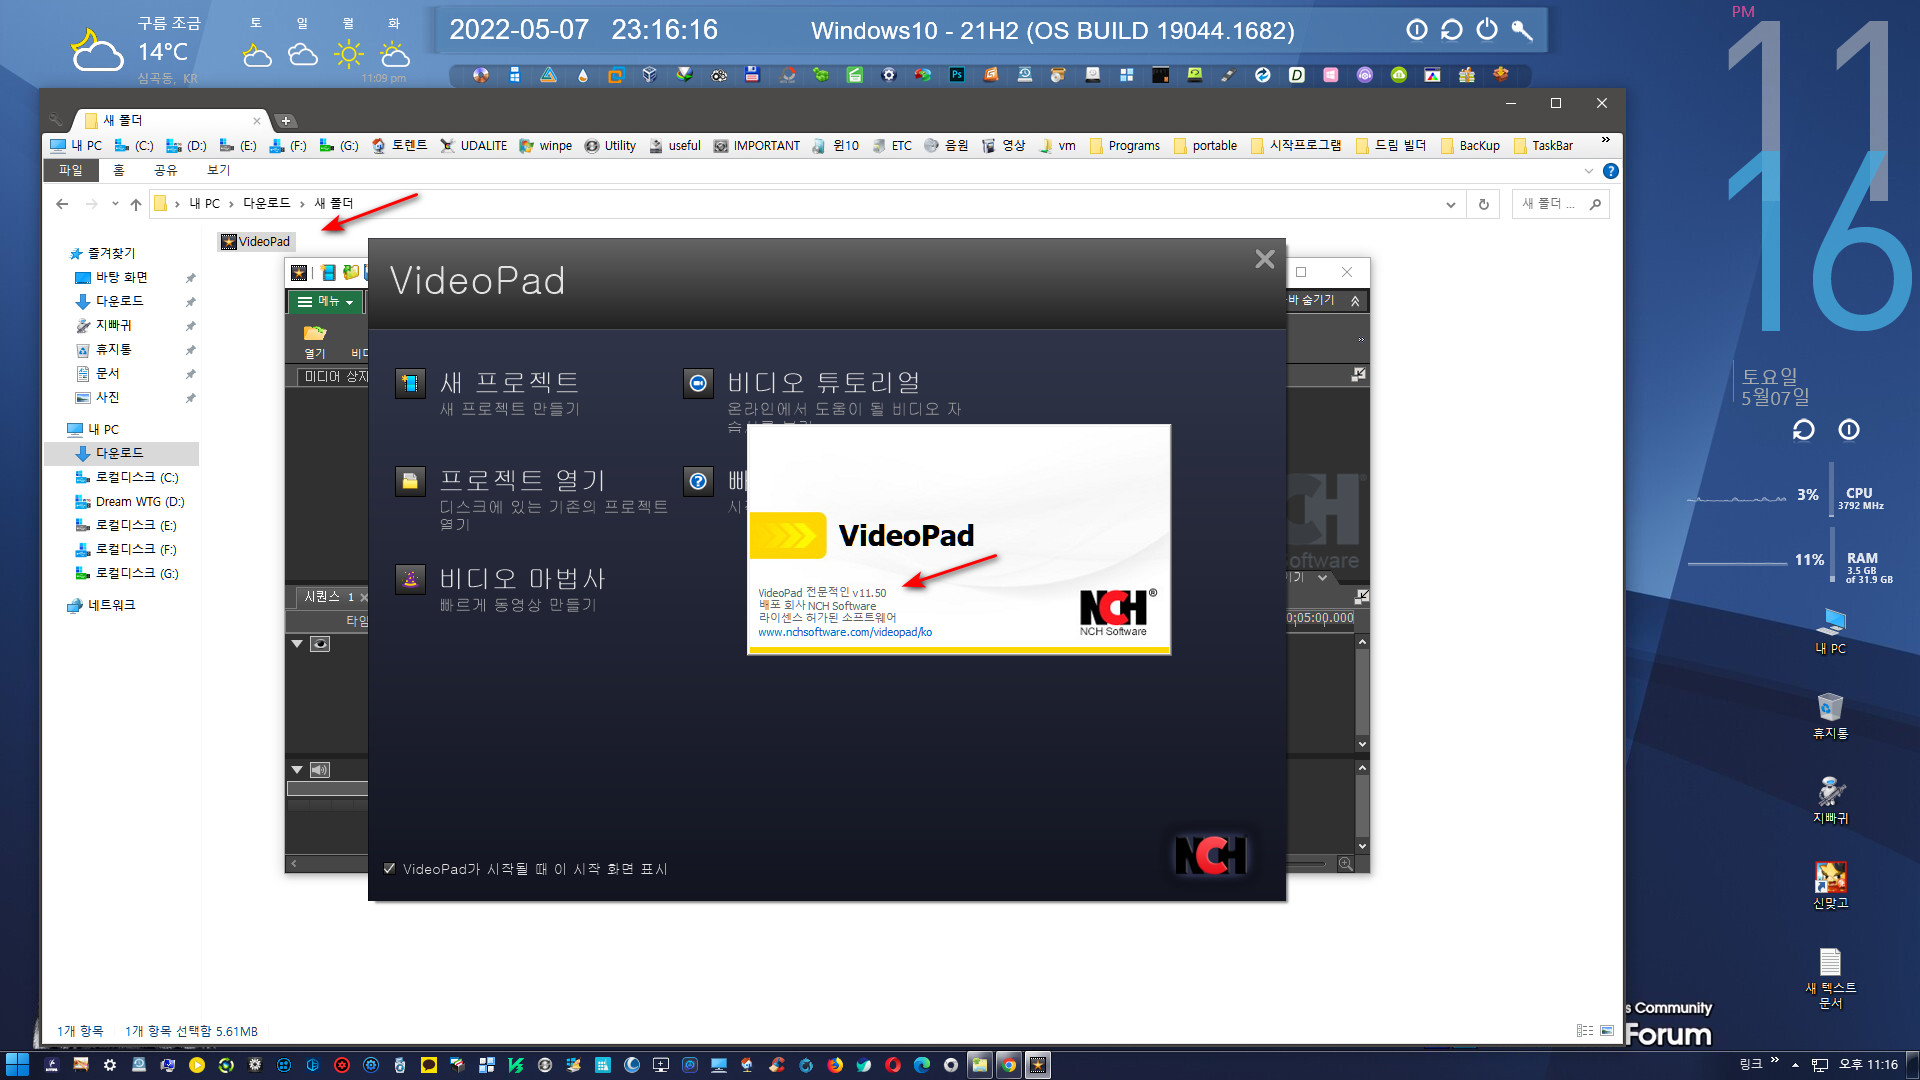The image size is (1920, 1080).
Task: Expand the address bar history dropdown
Action: coord(1451,204)
